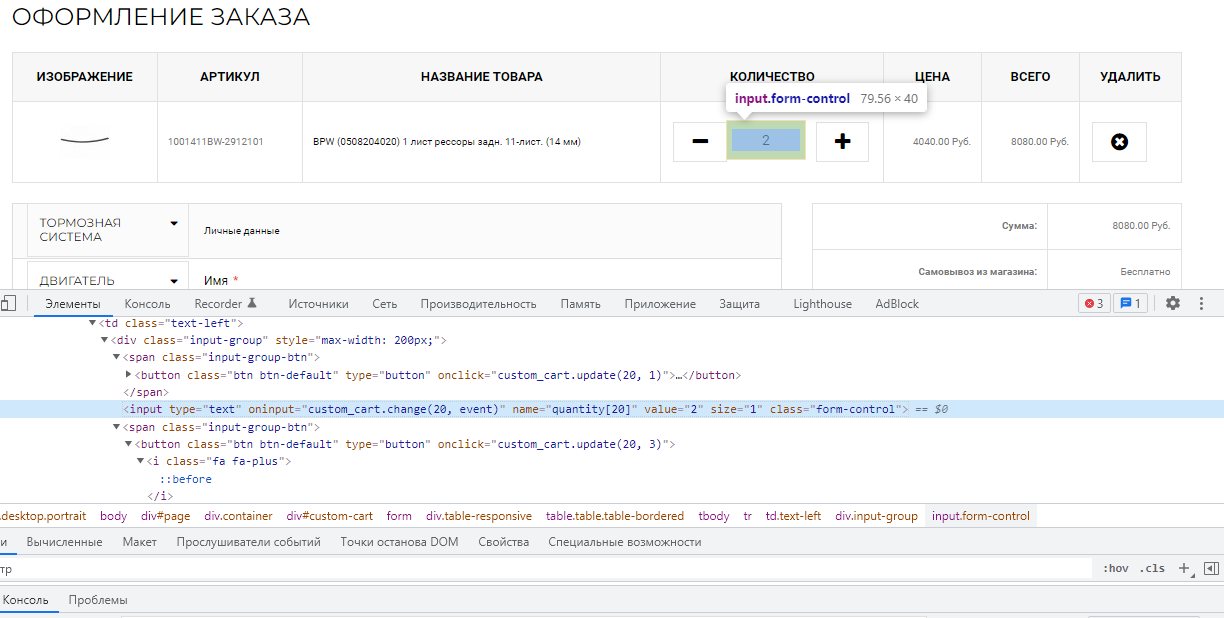Remove the item with delete icon
Image resolution: width=1224 pixels, height=618 pixels.
(x=1119, y=142)
